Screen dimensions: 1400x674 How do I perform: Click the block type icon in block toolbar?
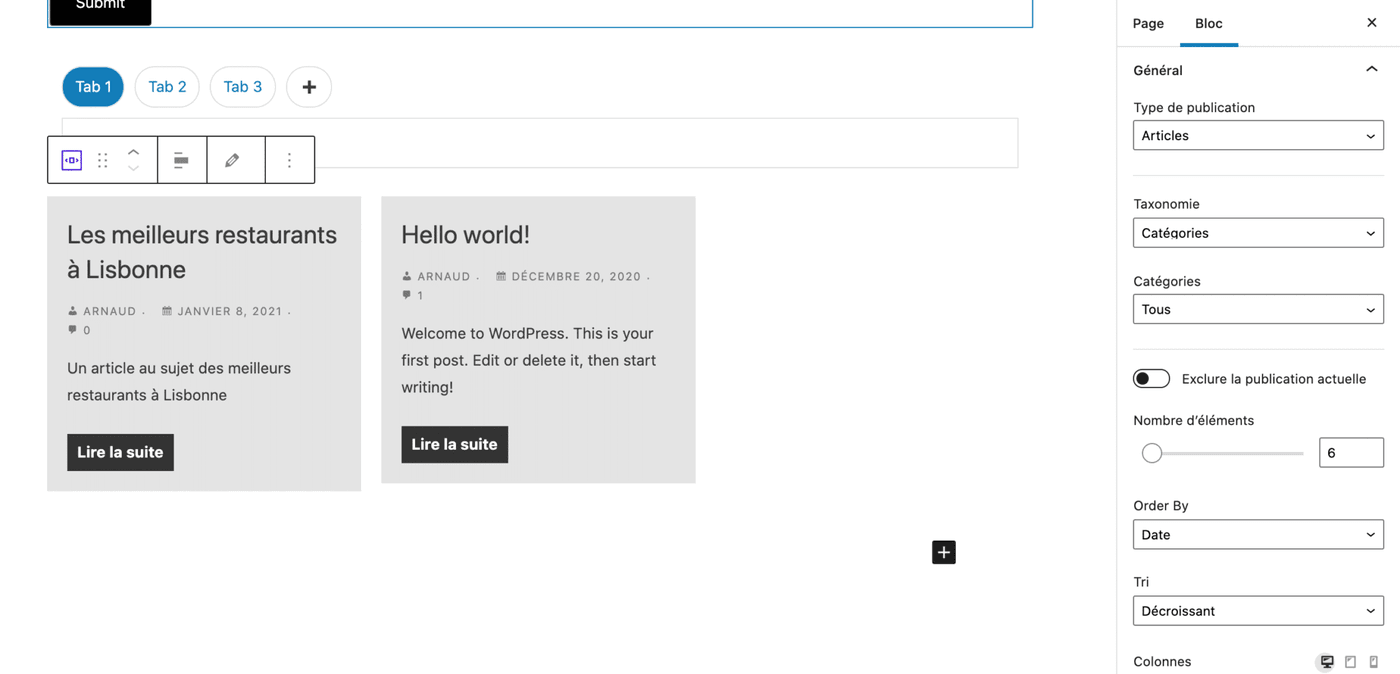tap(72, 160)
